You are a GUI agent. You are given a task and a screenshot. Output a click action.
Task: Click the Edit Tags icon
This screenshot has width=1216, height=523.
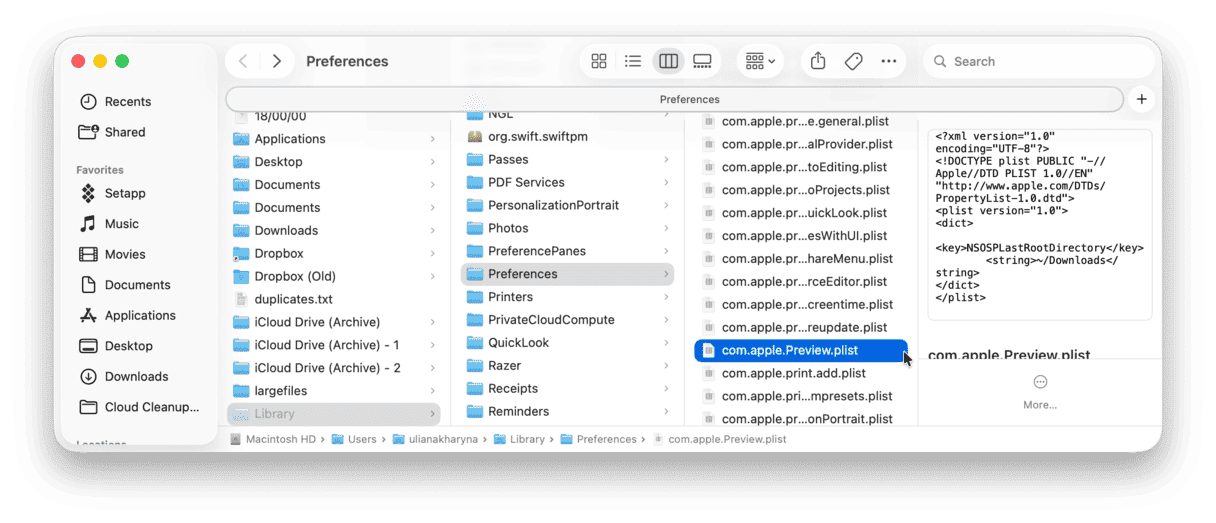click(x=853, y=61)
